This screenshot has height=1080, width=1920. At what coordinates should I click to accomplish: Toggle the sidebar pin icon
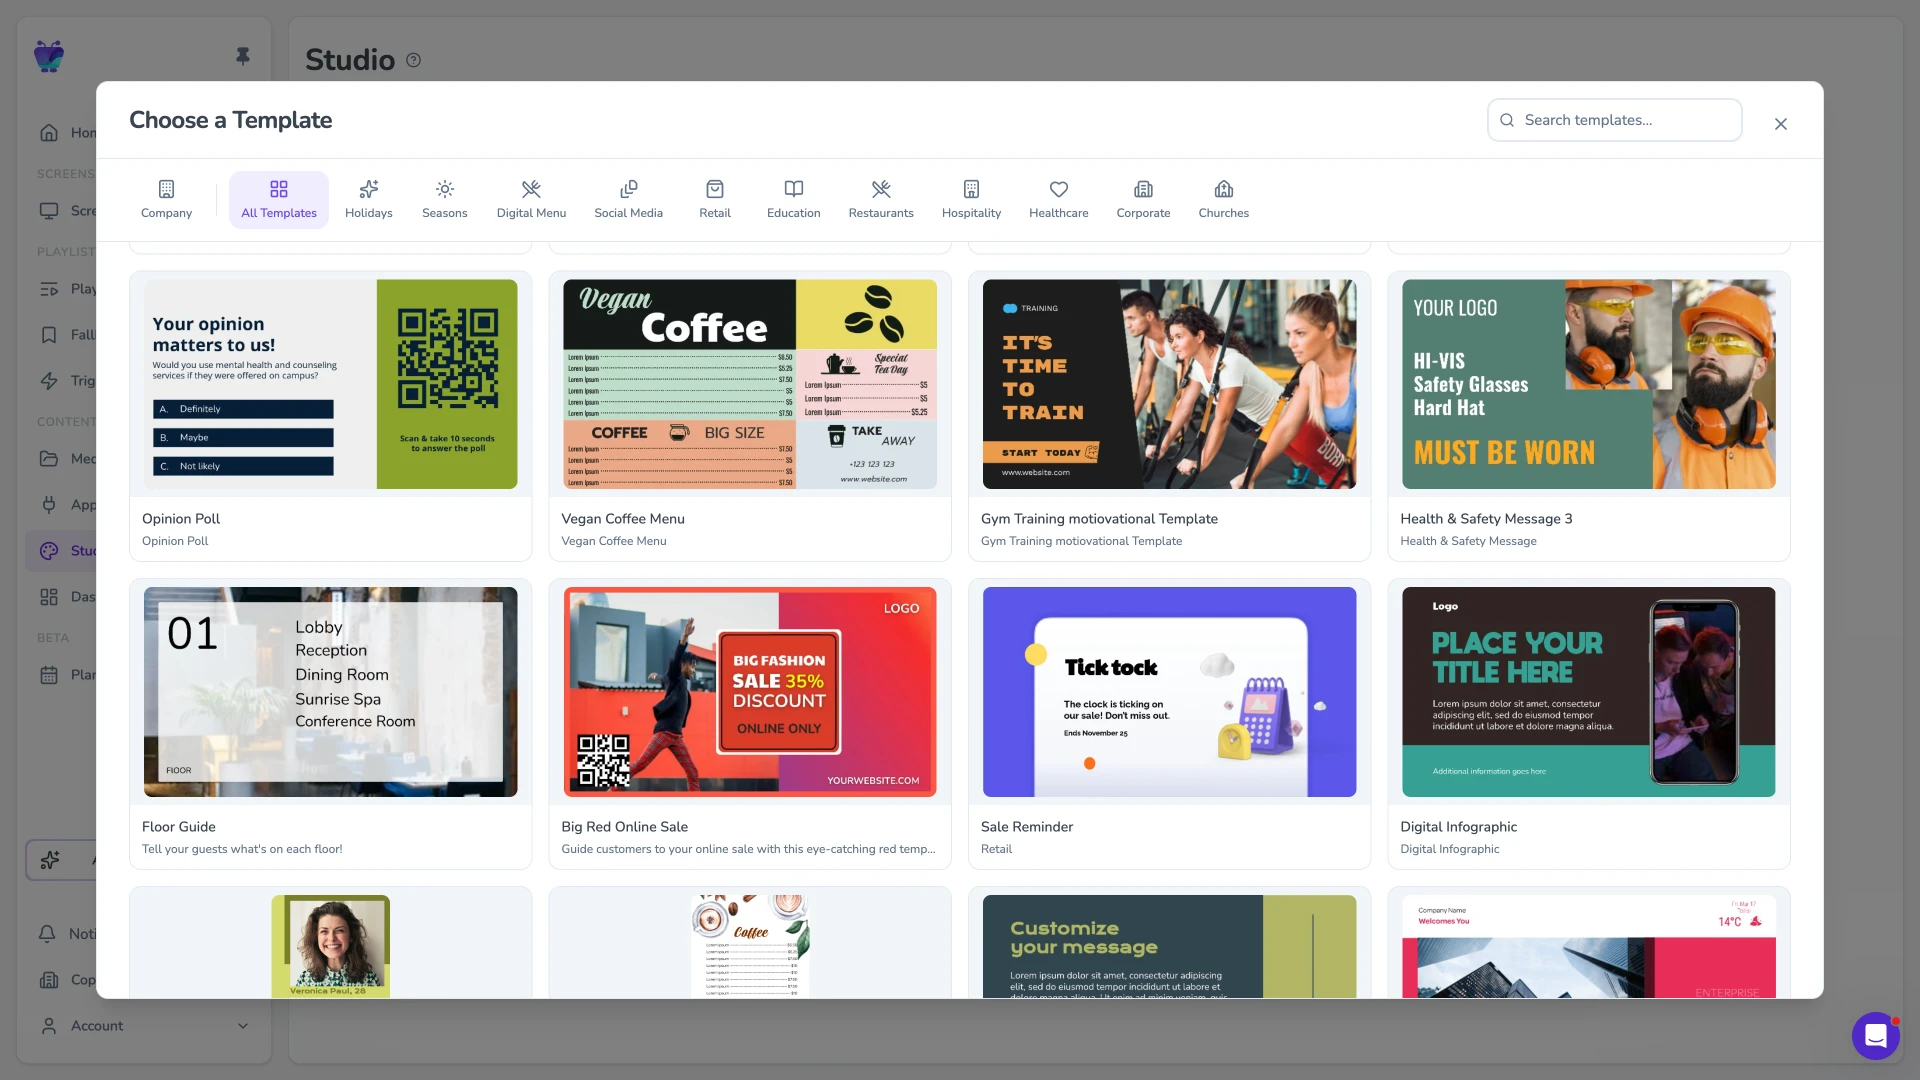click(243, 56)
